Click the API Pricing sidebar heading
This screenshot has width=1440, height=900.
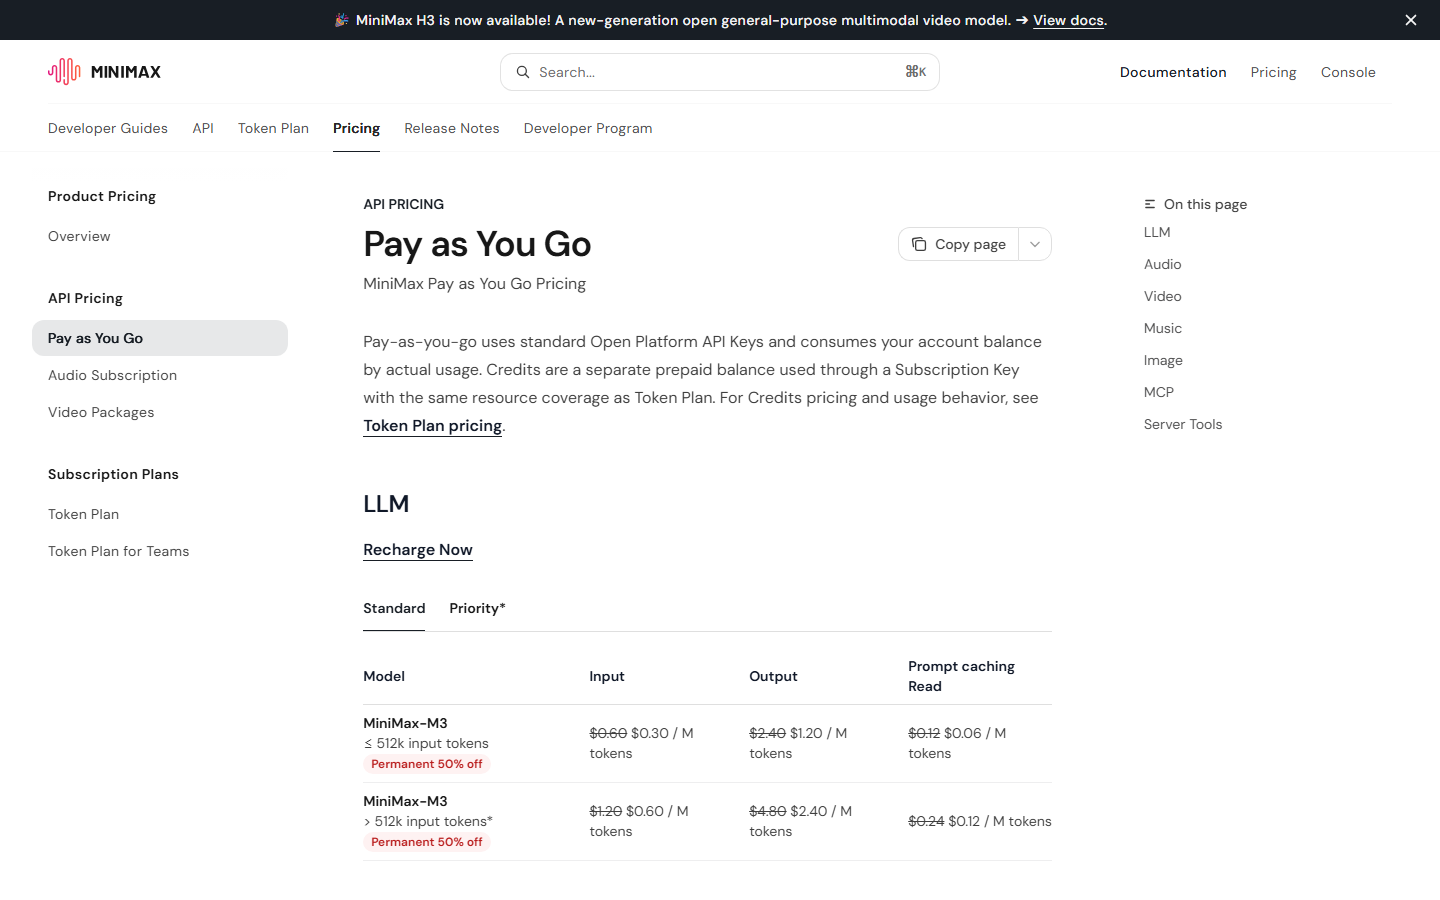[85, 298]
